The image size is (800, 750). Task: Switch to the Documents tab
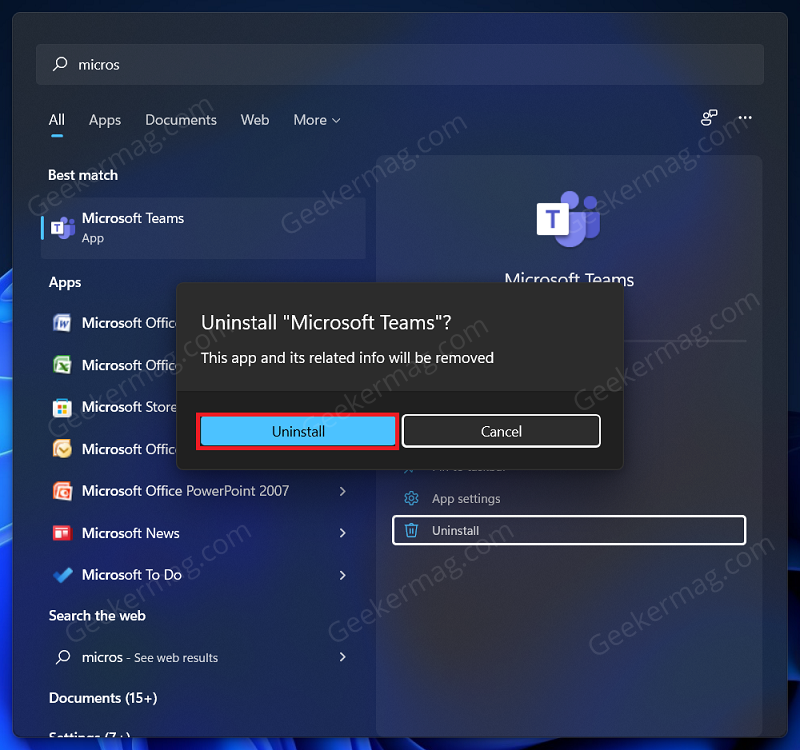tap(181, 120)
